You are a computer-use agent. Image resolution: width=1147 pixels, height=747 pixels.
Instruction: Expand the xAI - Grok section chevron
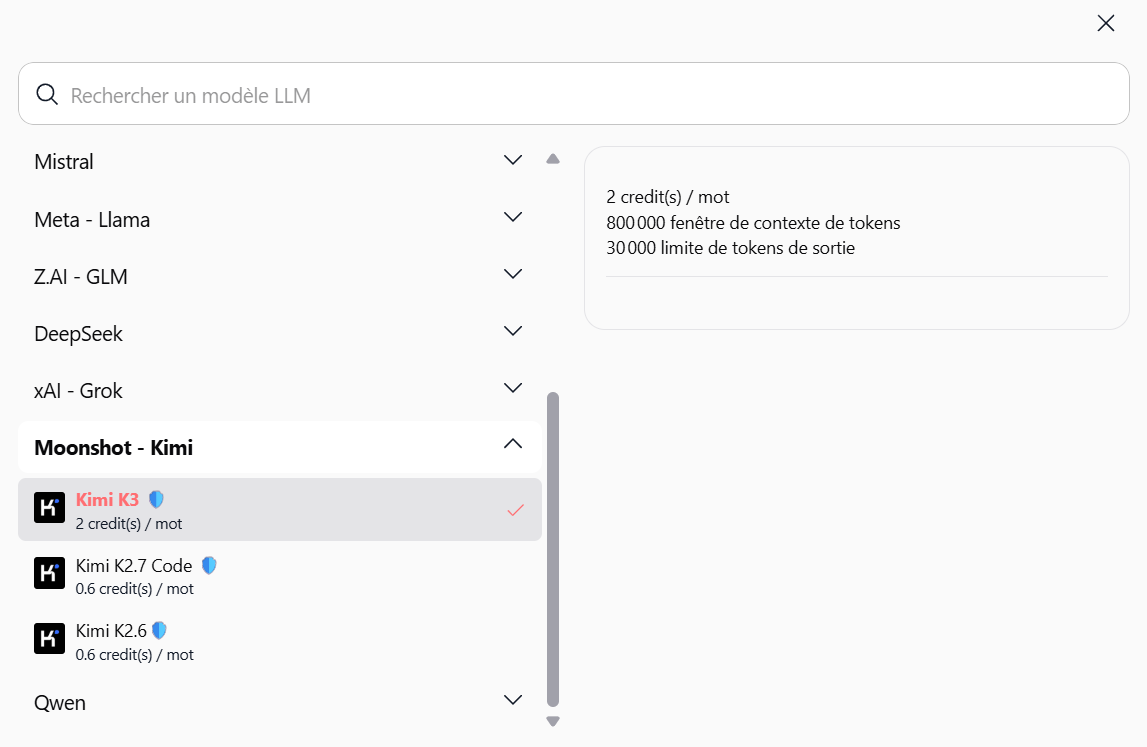[x=513, y=388]
